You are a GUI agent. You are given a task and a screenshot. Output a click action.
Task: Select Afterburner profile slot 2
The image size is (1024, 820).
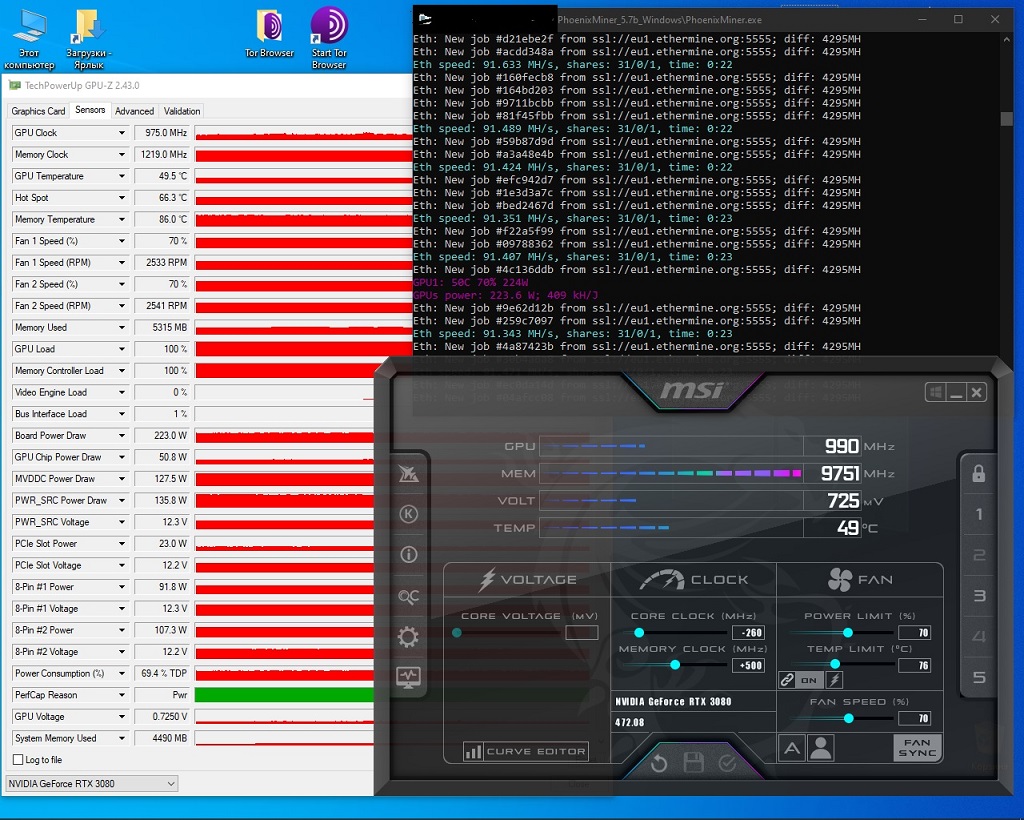pyautogui.click(x=978, y=555)
